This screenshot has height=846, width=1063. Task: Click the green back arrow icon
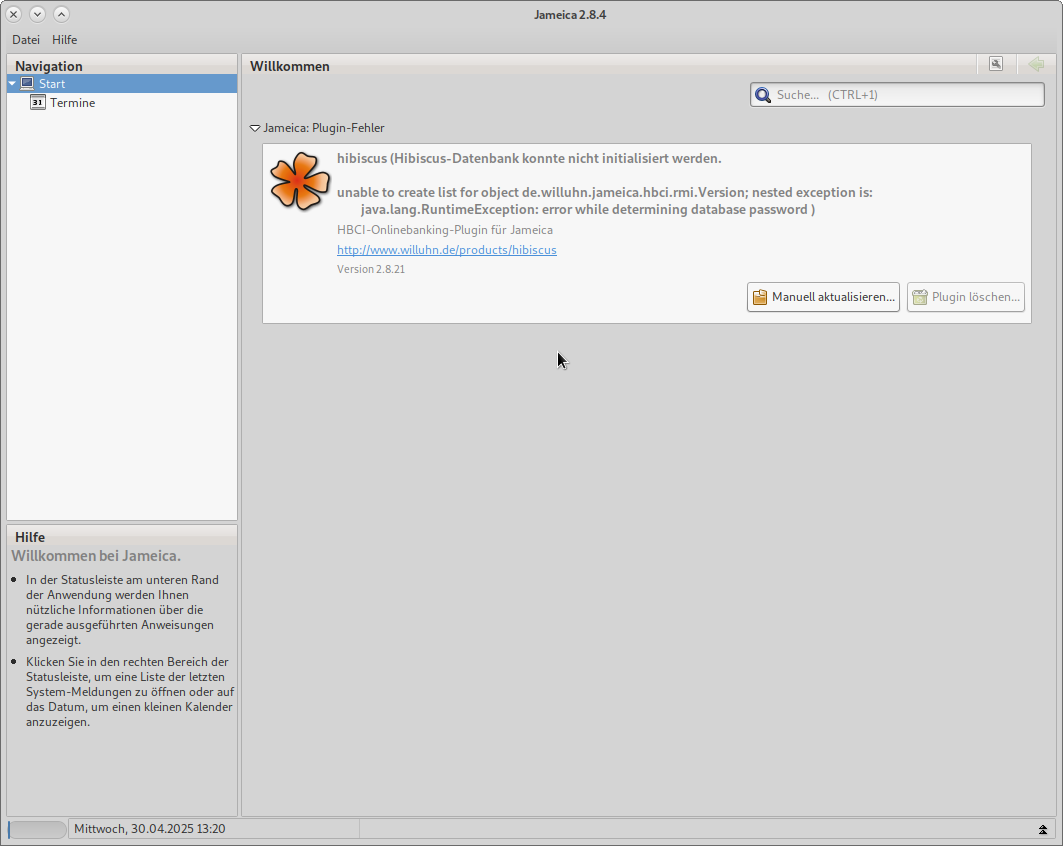(x=1036, y=64)
